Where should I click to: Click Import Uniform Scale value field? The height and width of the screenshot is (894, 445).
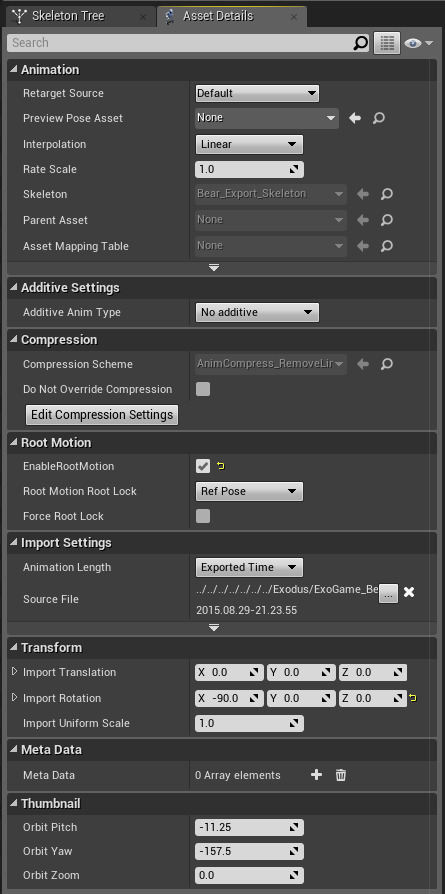tap(249, 723)
